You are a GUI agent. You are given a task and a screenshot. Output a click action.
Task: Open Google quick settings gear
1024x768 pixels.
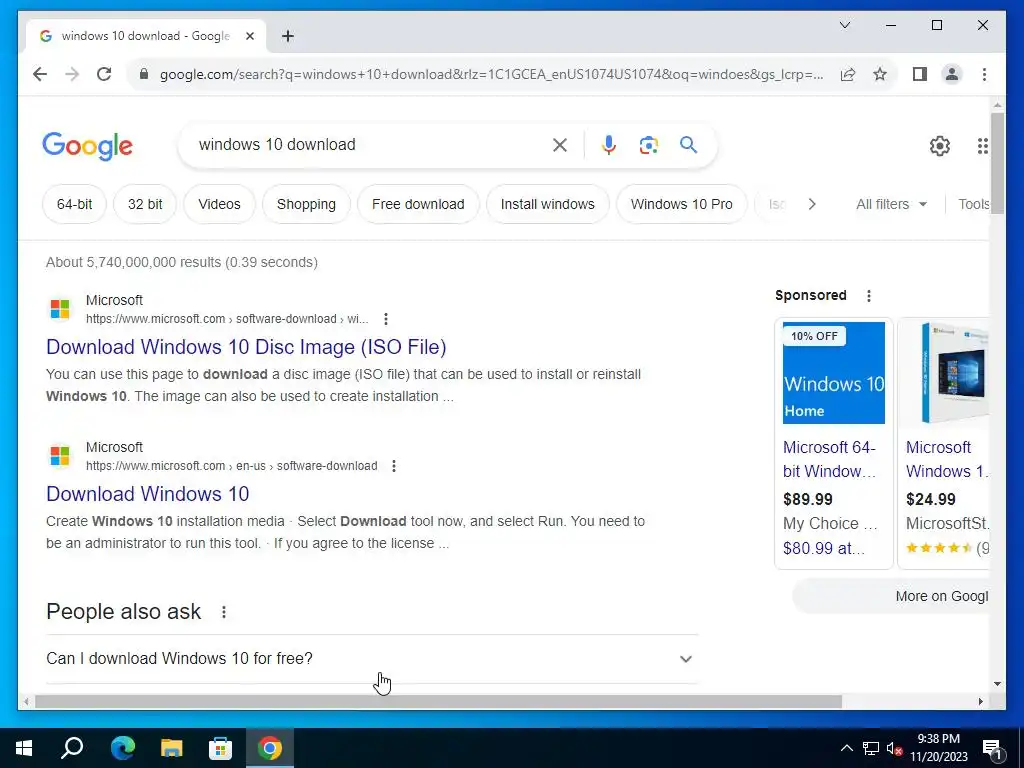pos(940,146)
